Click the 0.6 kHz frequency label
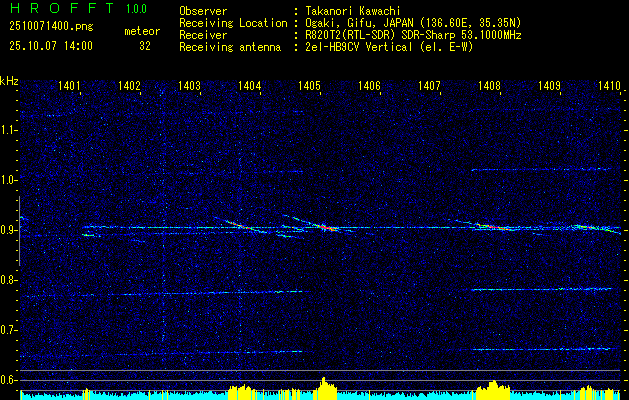 point(7,380)
